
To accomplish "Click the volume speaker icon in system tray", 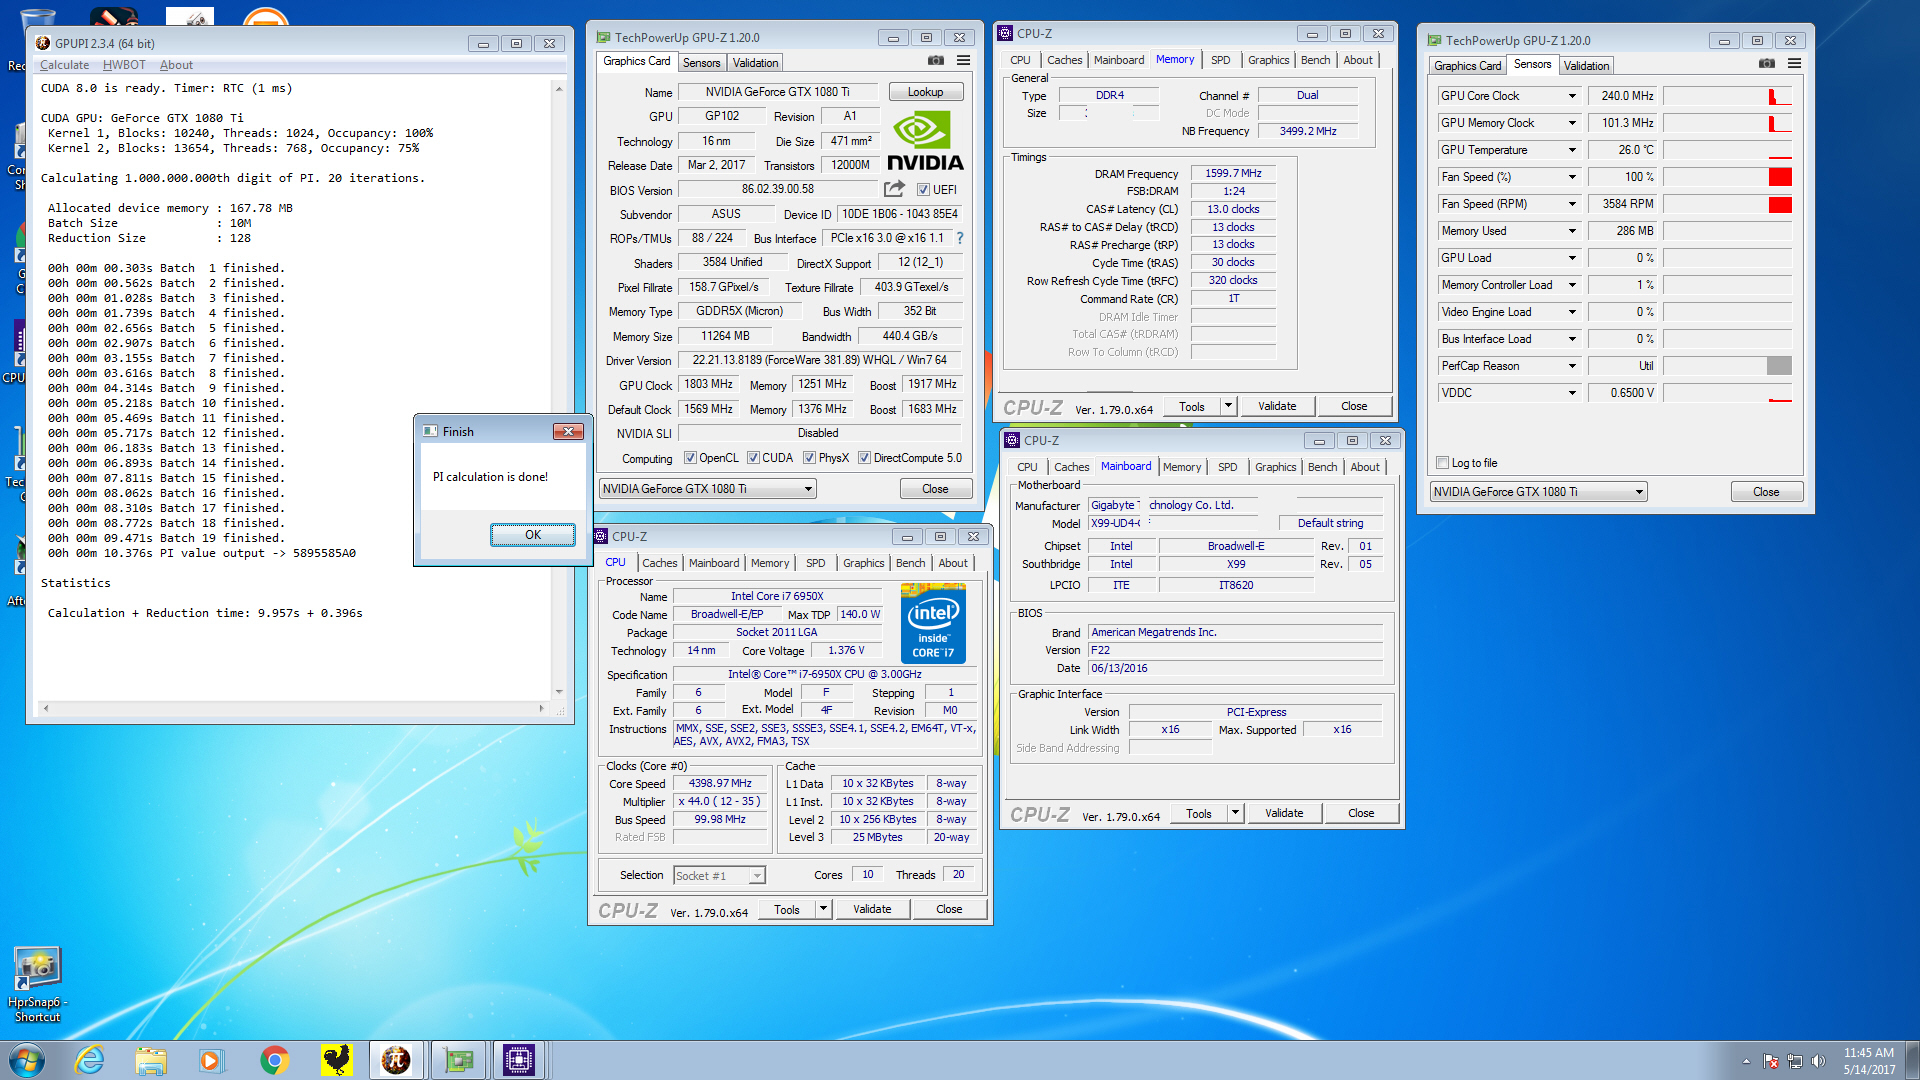I will 1818,1061.
